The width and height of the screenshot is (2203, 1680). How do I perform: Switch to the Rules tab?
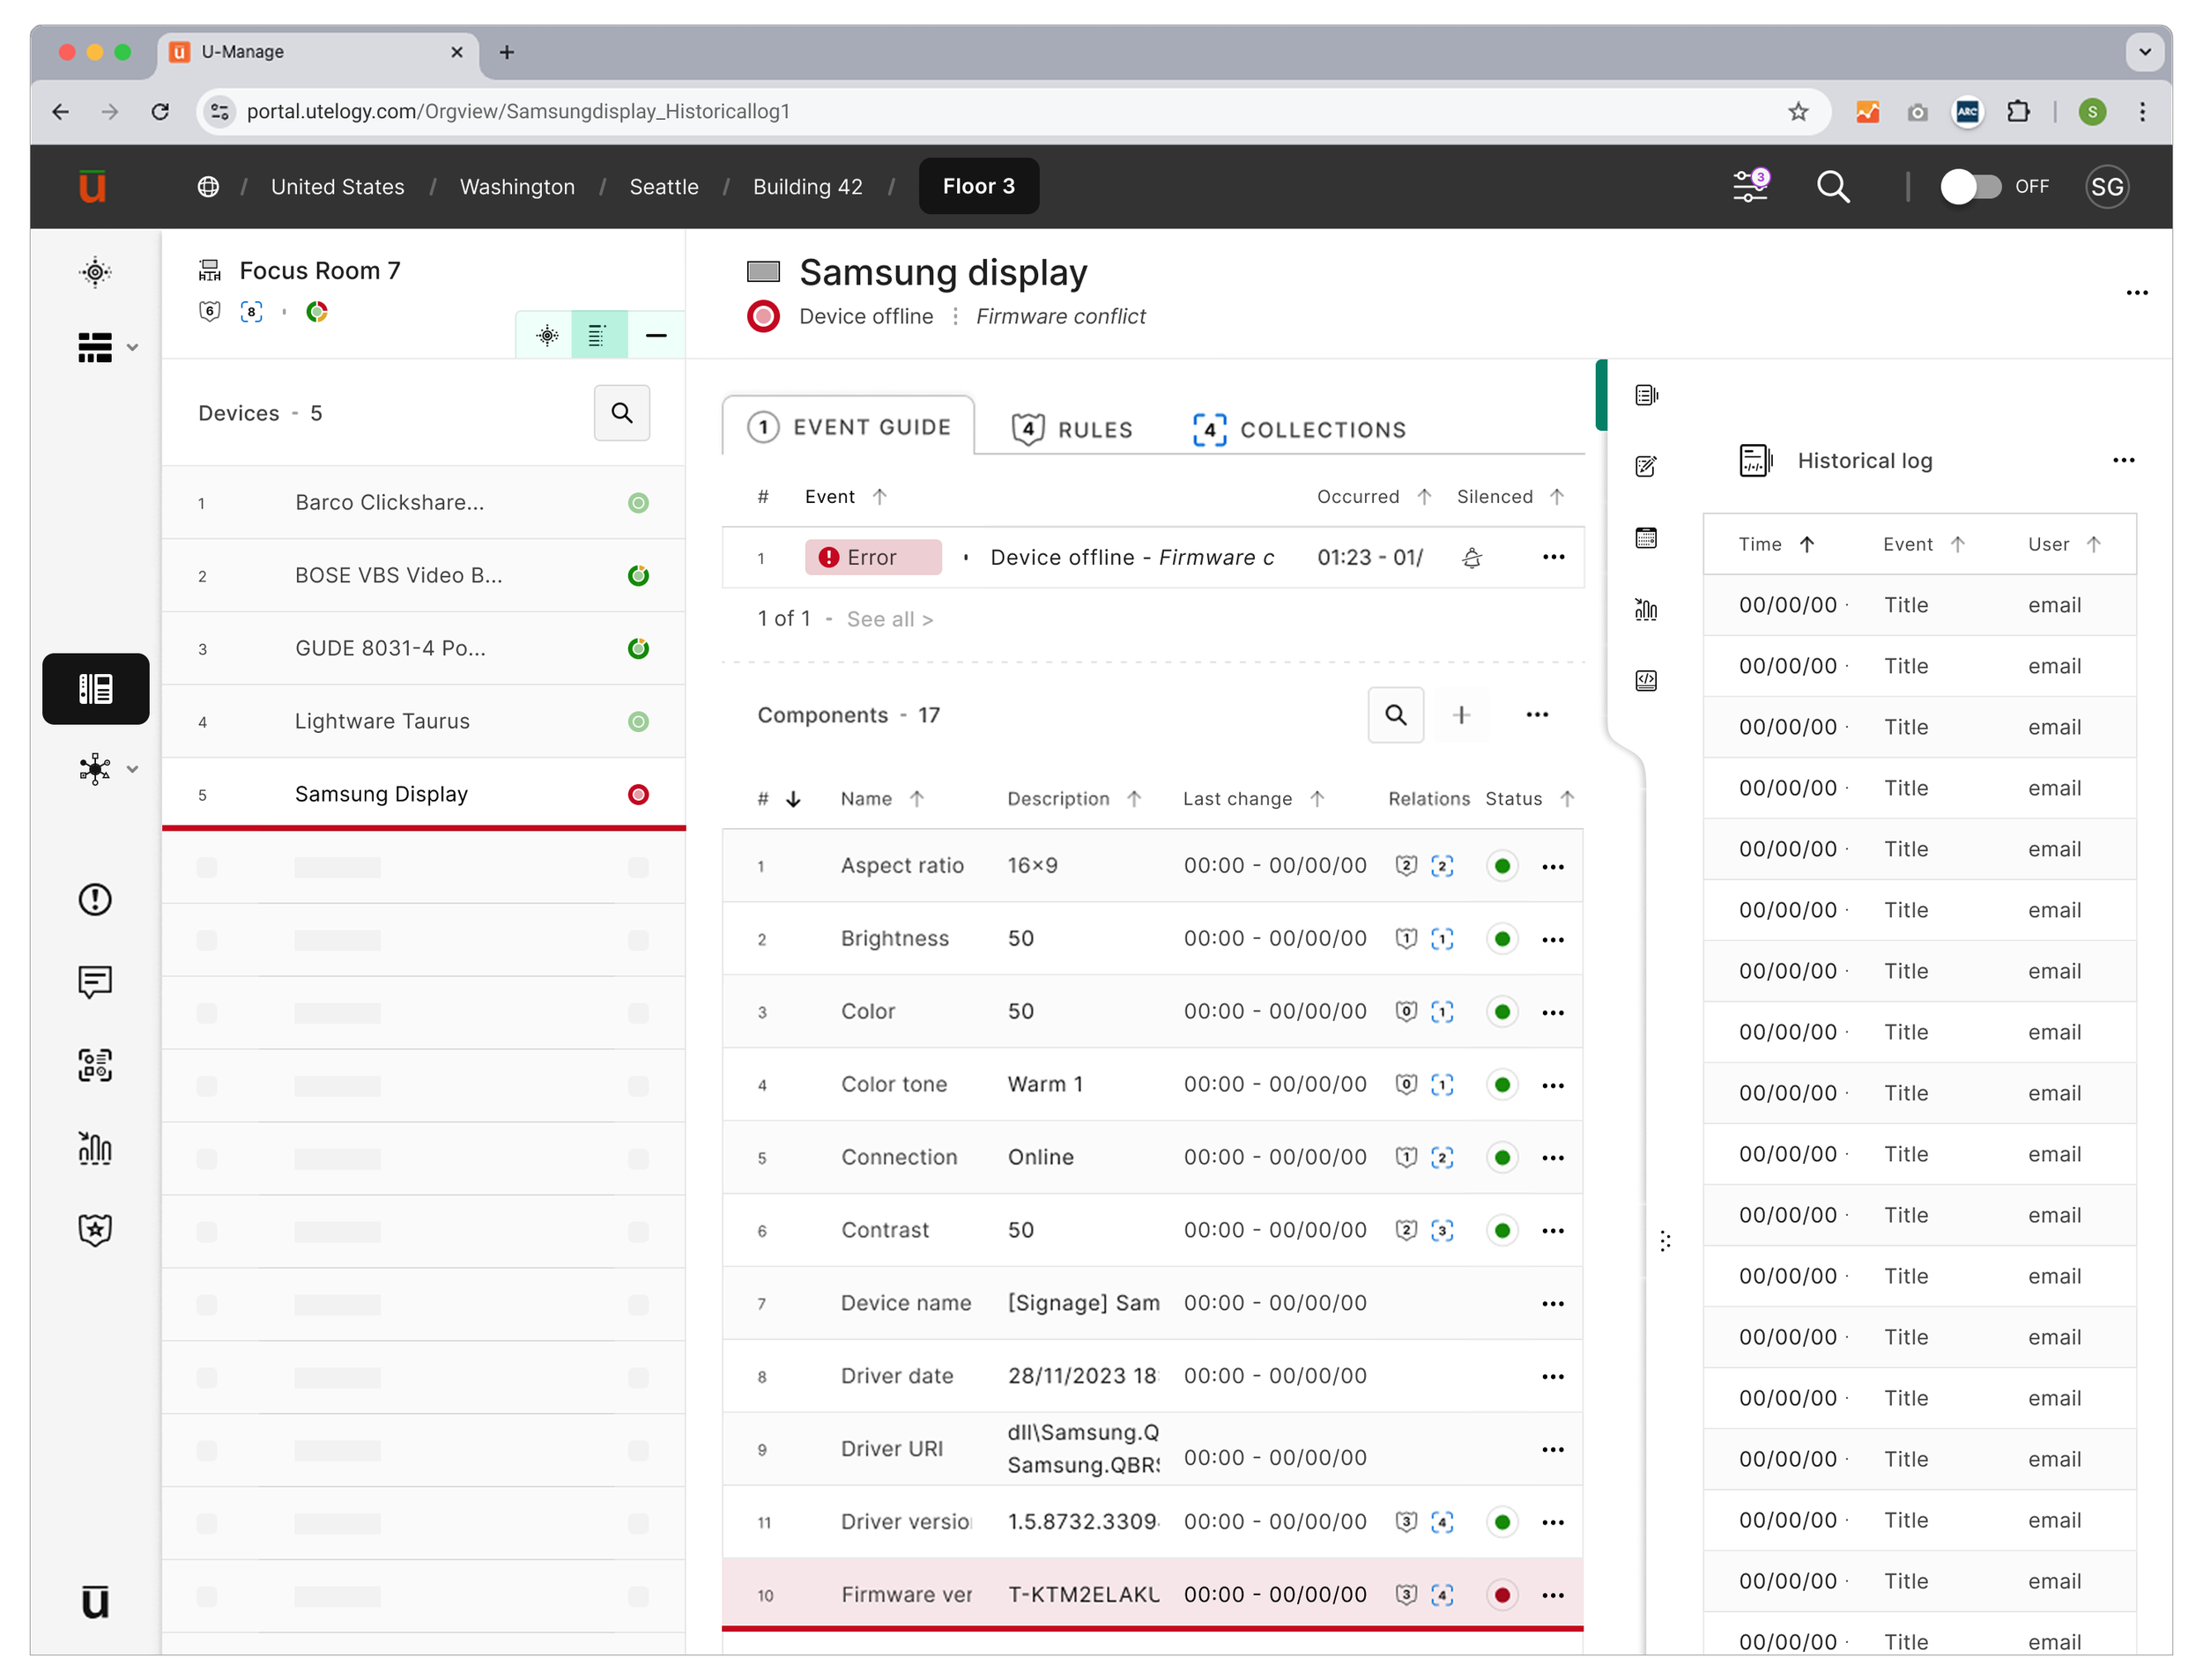tap(1072, 429)
